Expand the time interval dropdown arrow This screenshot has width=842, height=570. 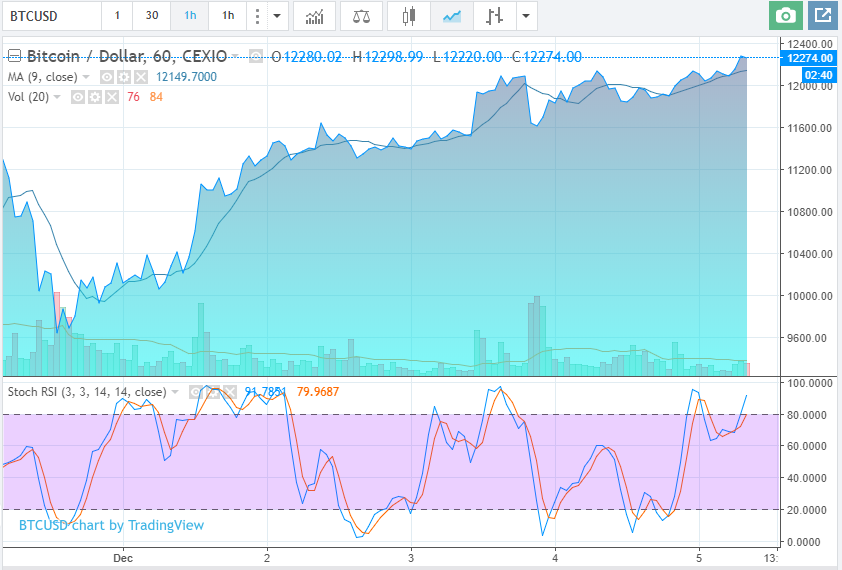tap(277, 16)
